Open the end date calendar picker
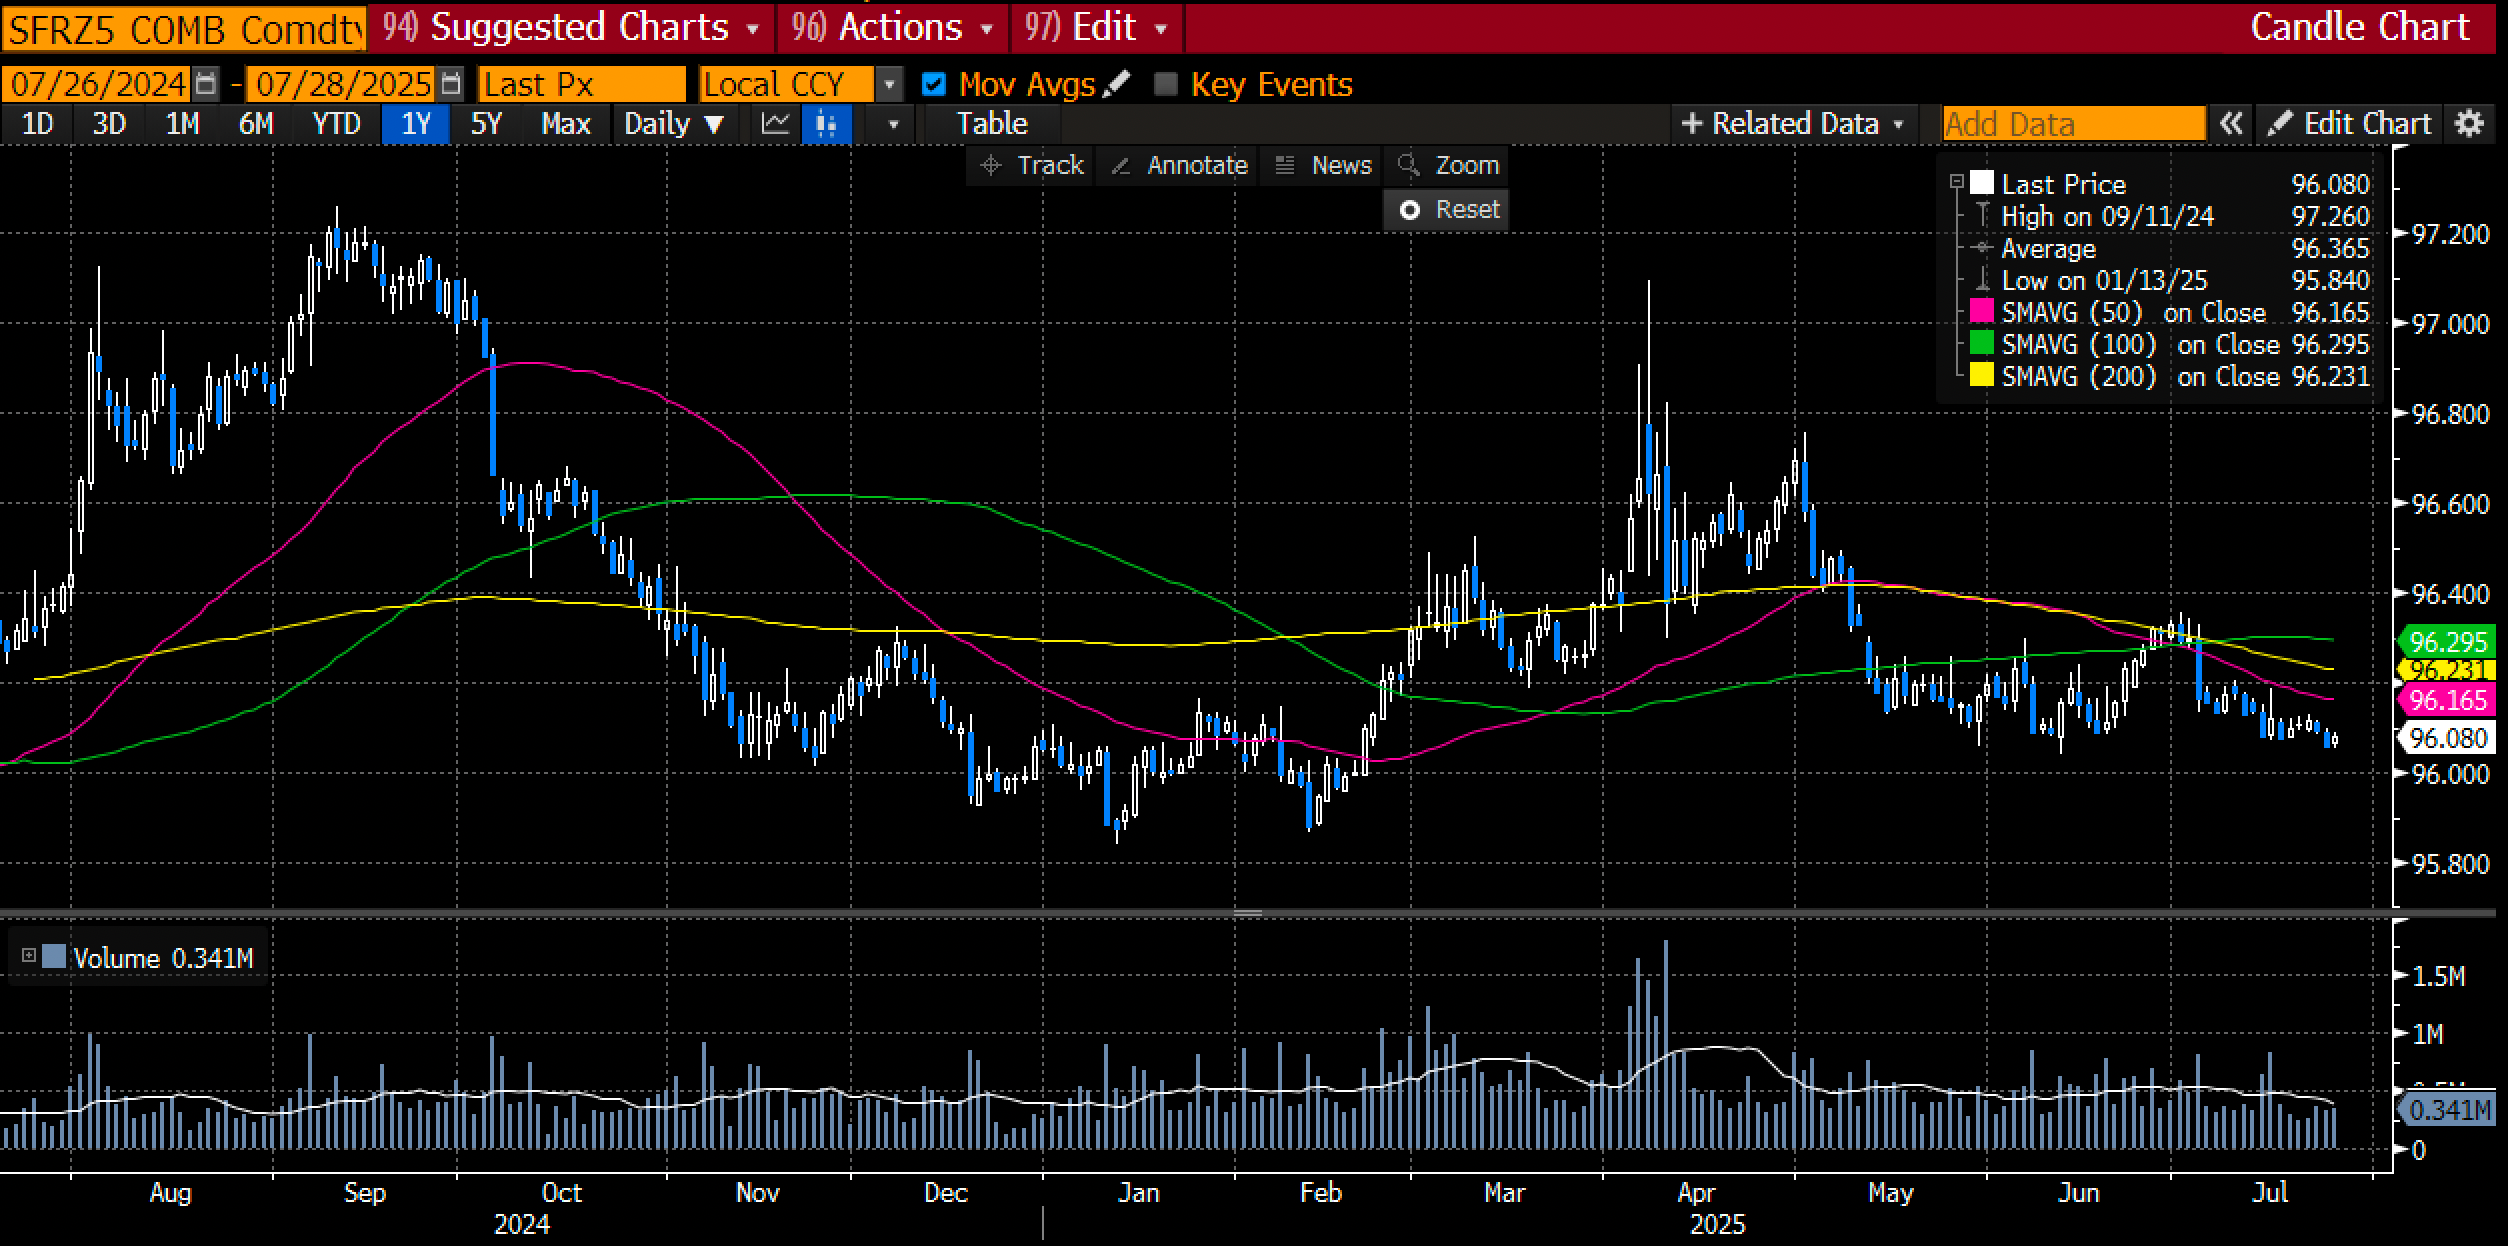 point(452,84)
